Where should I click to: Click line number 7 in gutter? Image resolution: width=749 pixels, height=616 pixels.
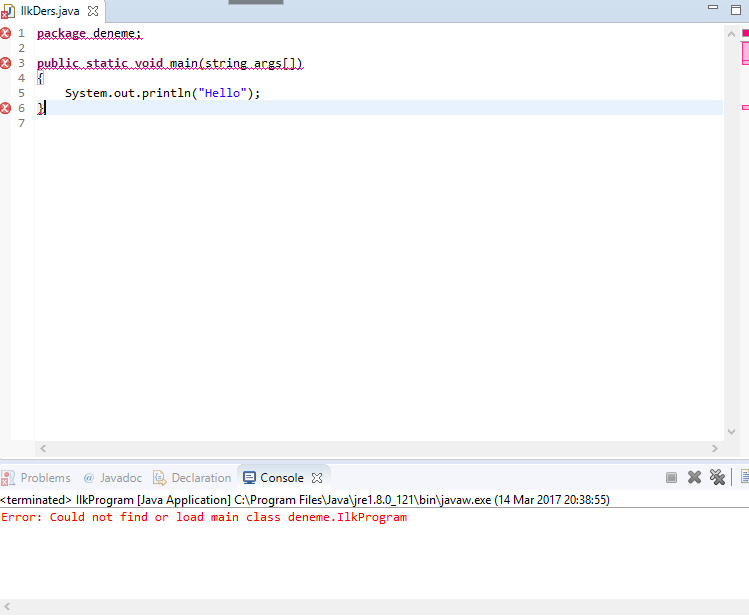[21, 123]
